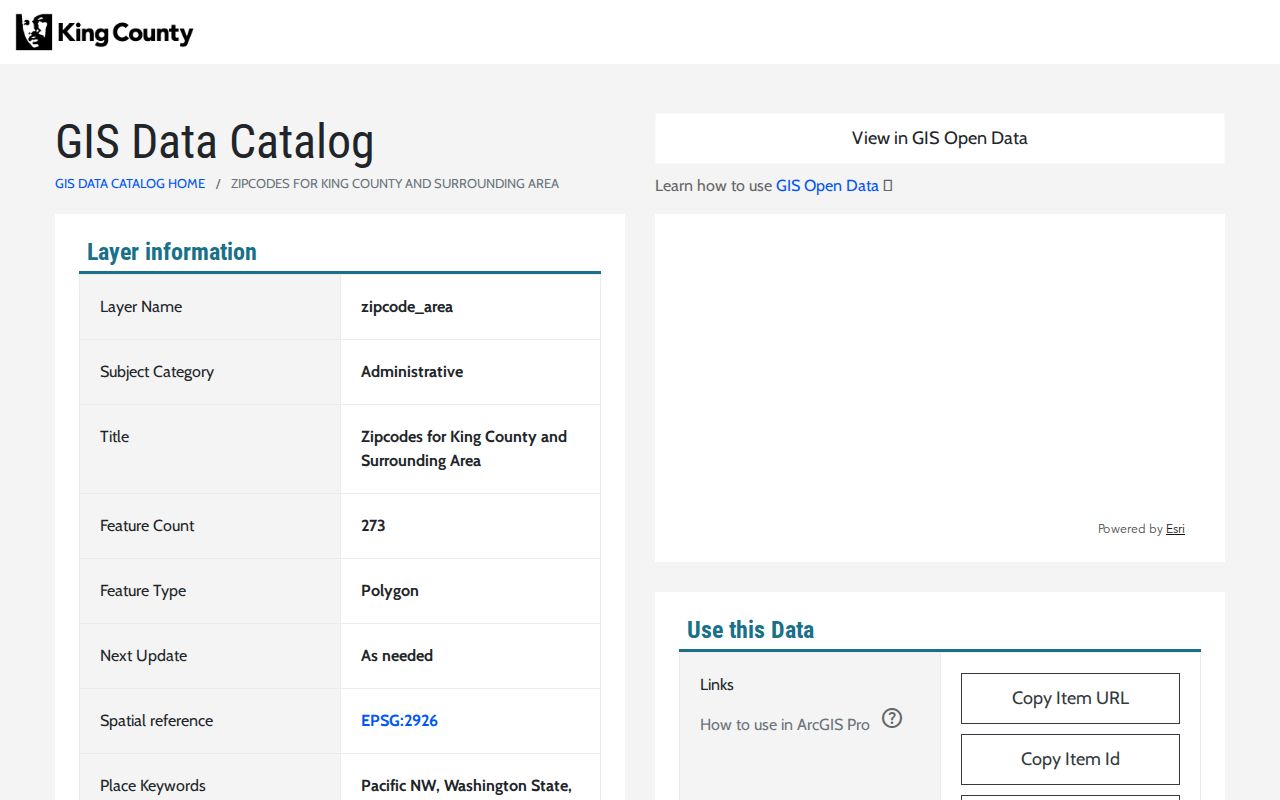Click the Next Update row label
Viewport: 1280px width, 800px height.
point(143,656)
